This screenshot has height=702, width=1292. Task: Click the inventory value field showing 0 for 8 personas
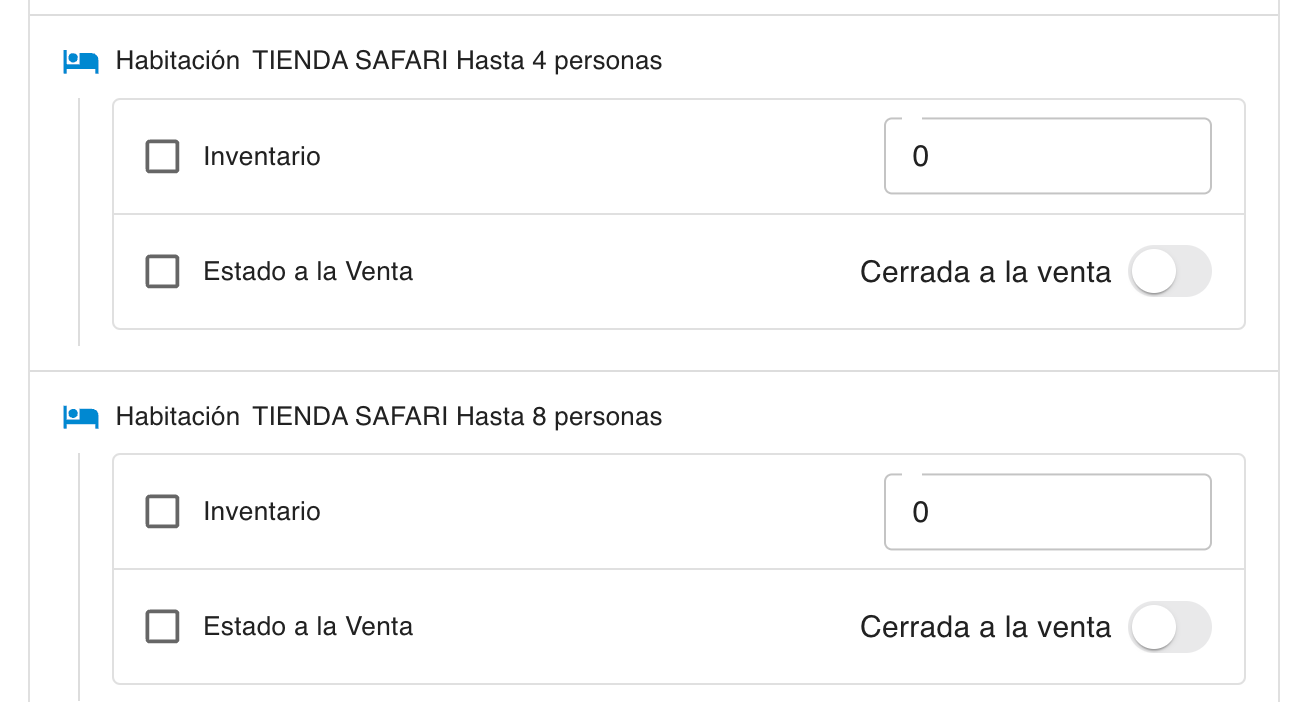tap(1047, 511)
